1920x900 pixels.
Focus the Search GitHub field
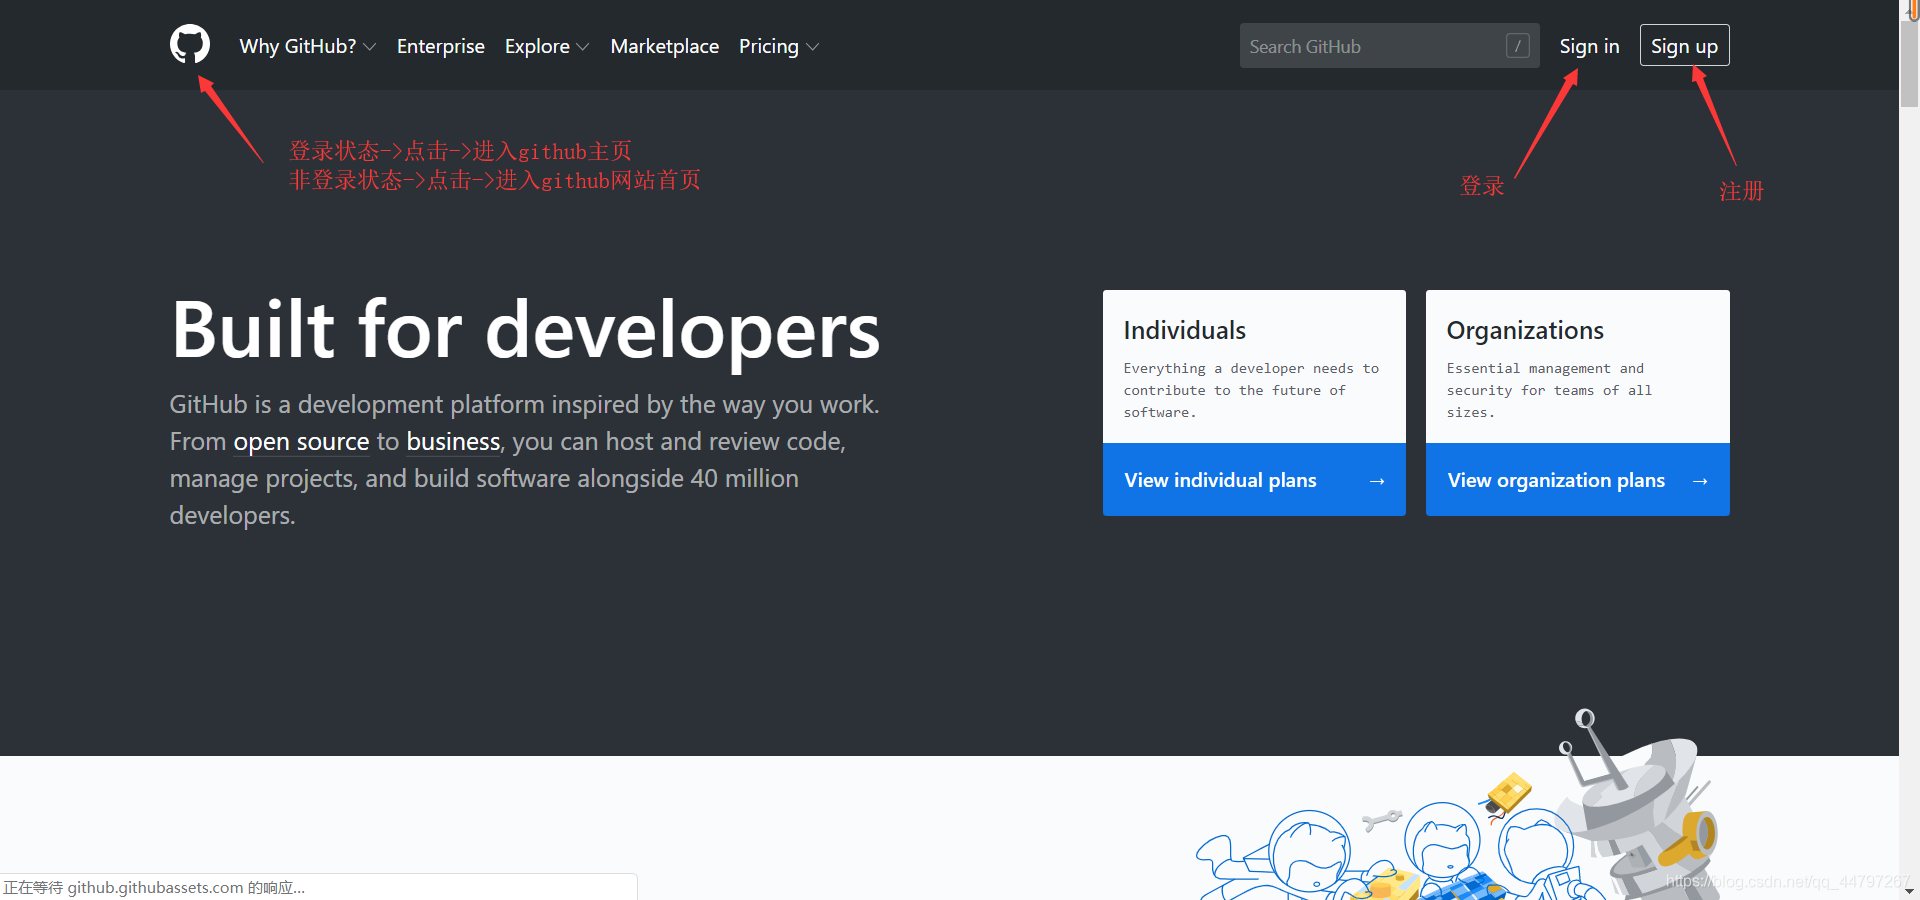(x=1390, y=46)
